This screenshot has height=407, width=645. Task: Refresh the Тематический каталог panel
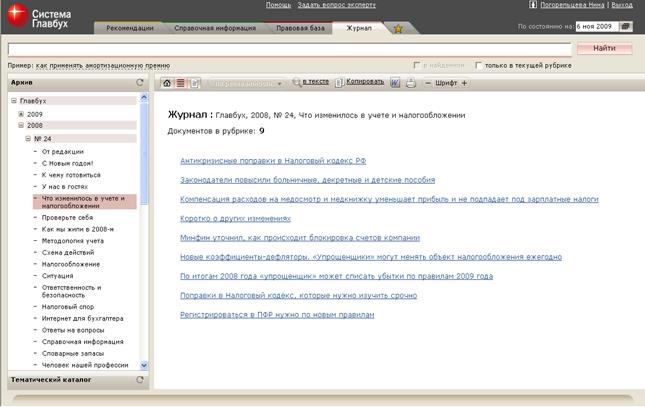pyautogui.click(x=140, y=379)
